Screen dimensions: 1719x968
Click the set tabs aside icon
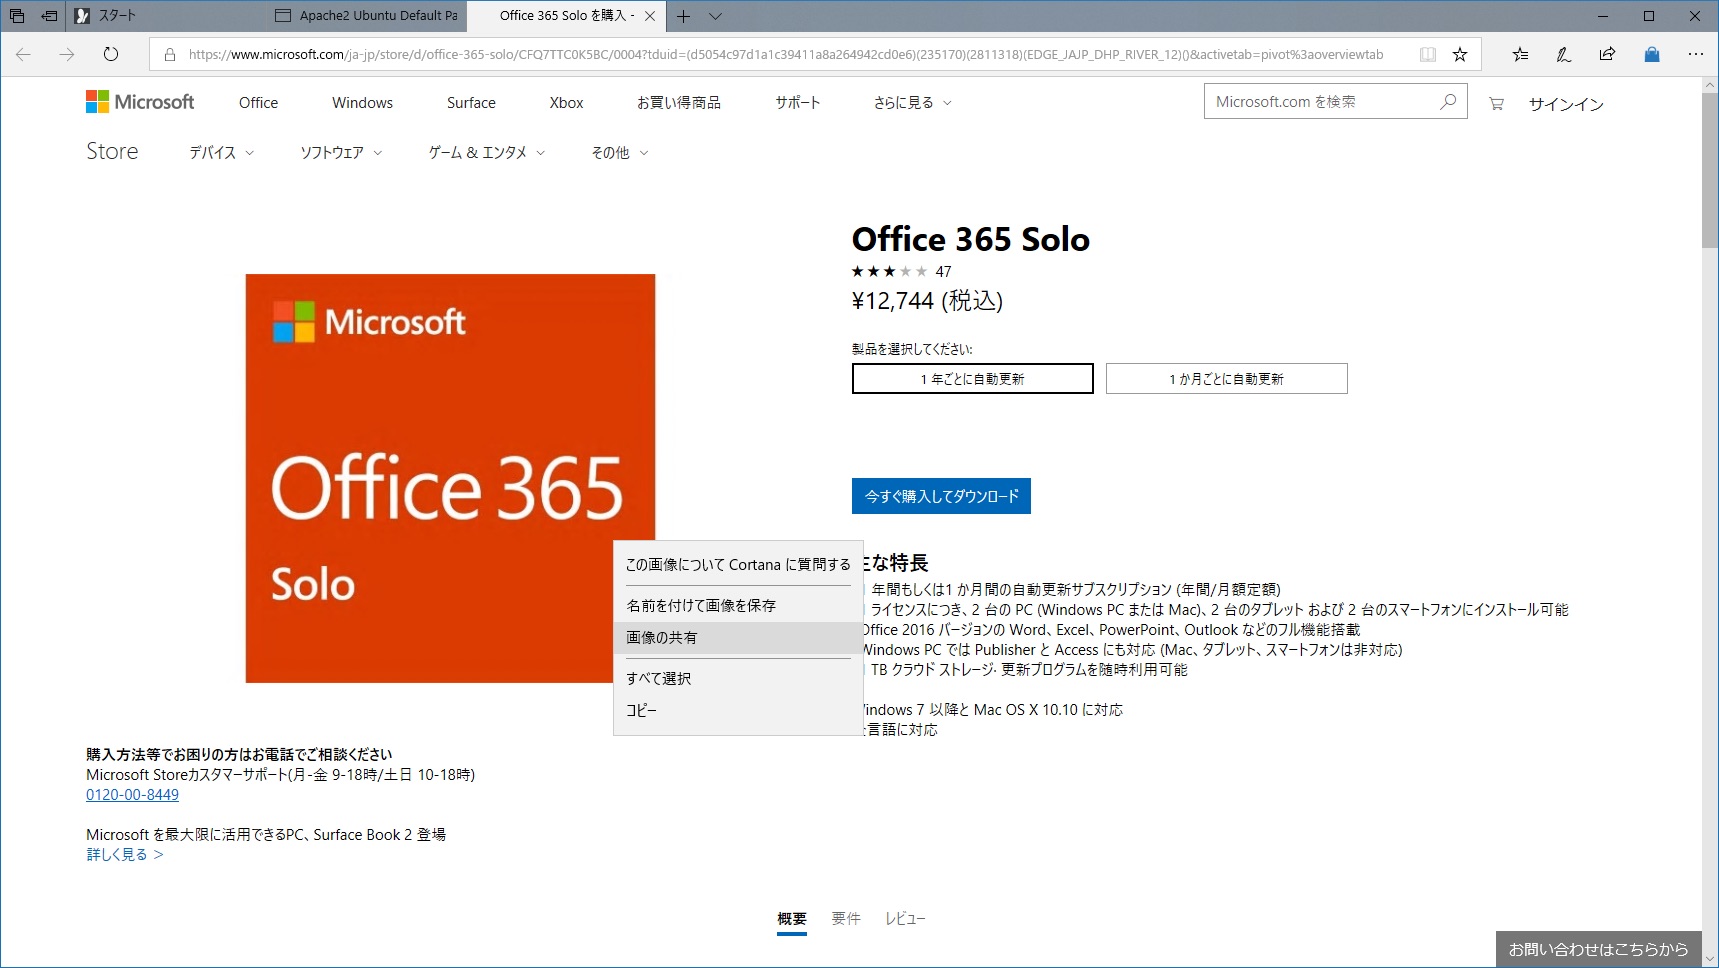49,16
